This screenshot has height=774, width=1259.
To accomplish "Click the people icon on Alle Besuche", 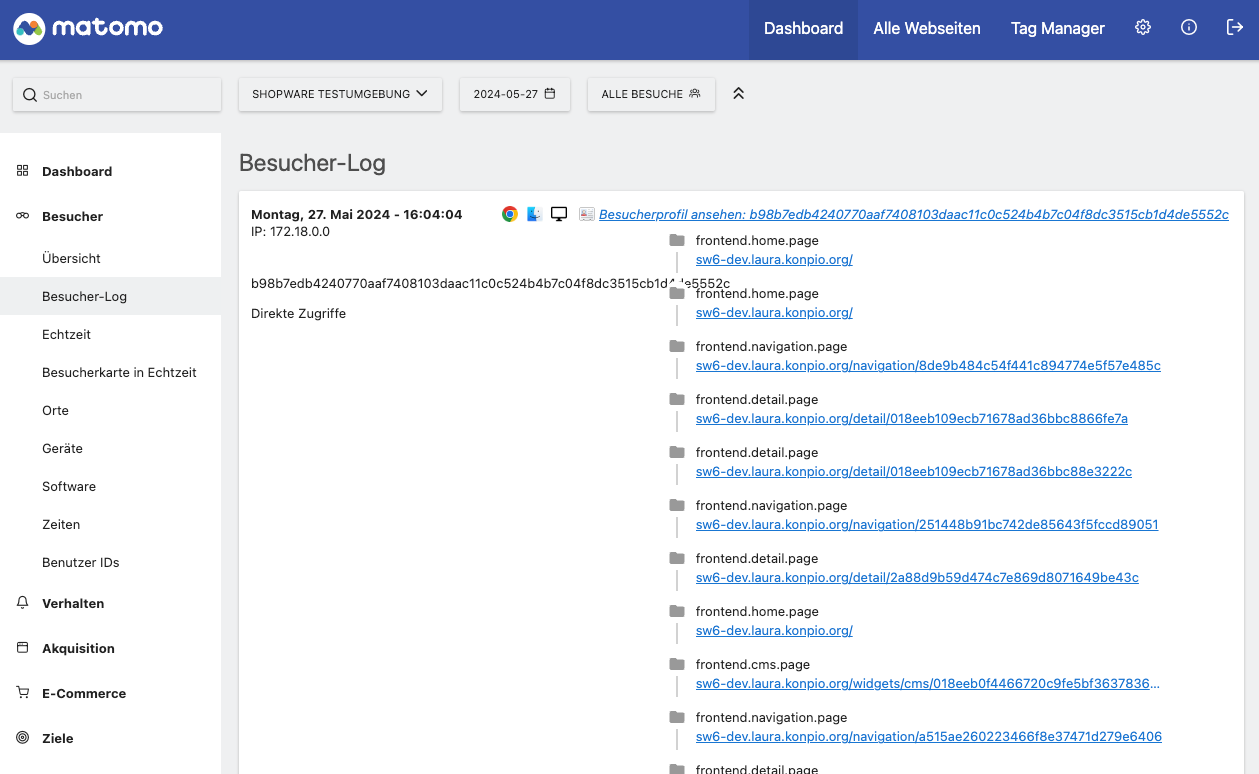I will coord(695,94).
